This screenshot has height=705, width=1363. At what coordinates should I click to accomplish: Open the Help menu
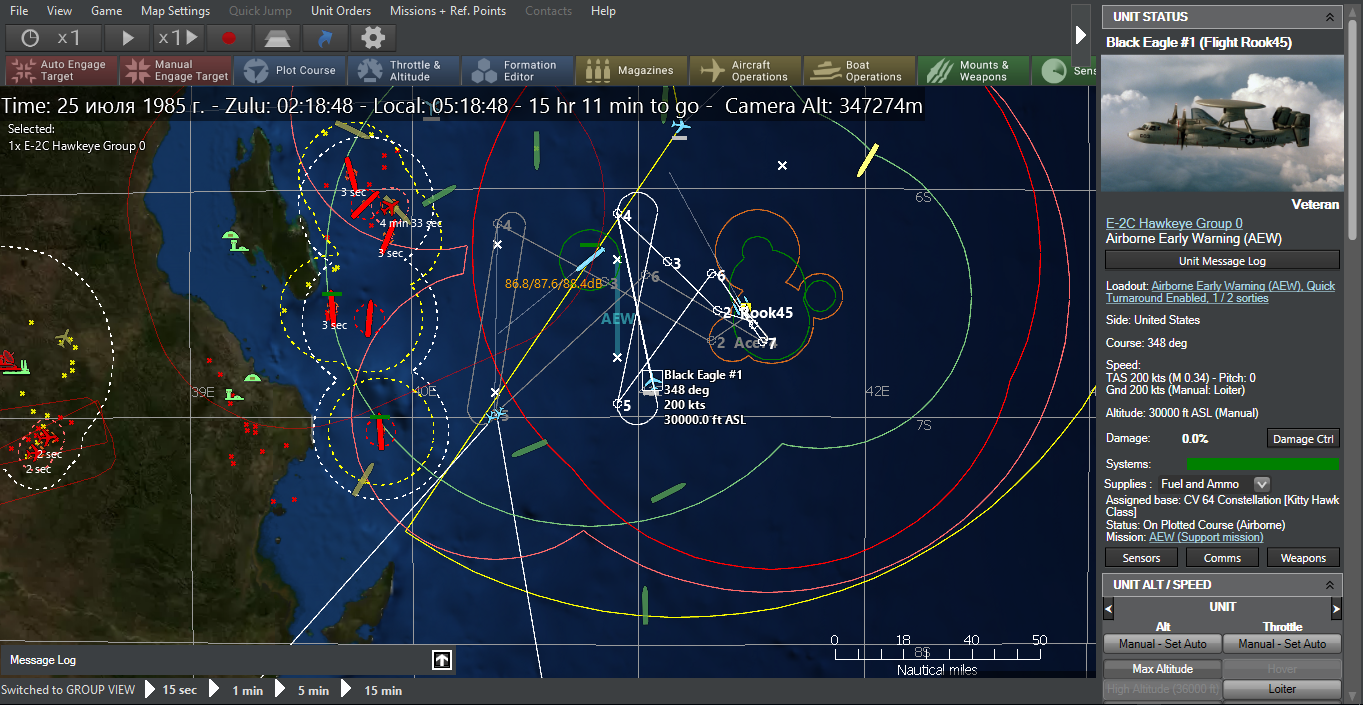pyautogui.click(x=603, y=11)
